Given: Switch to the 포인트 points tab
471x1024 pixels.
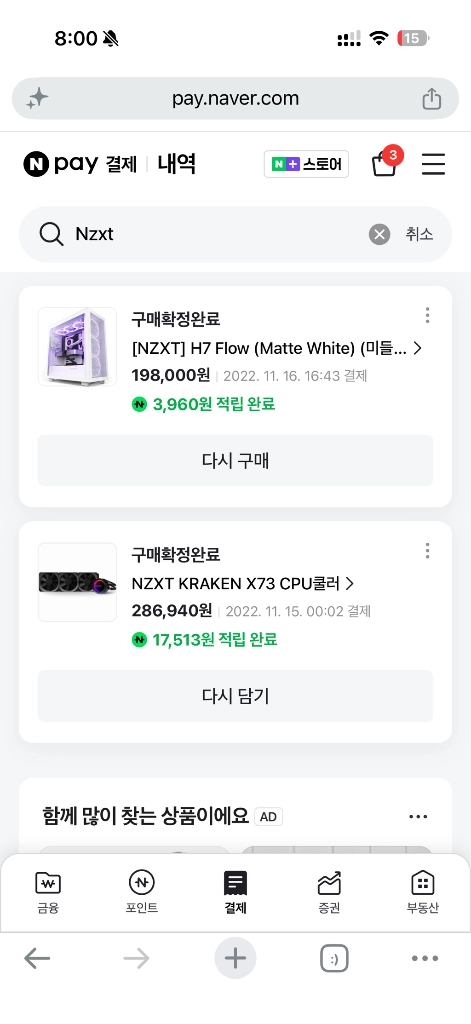Looking at the screenshot, I should [x=142, y=891].
